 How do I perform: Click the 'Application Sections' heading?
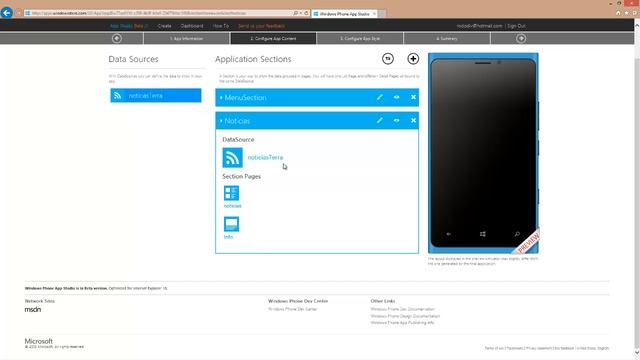pos(253,59)
